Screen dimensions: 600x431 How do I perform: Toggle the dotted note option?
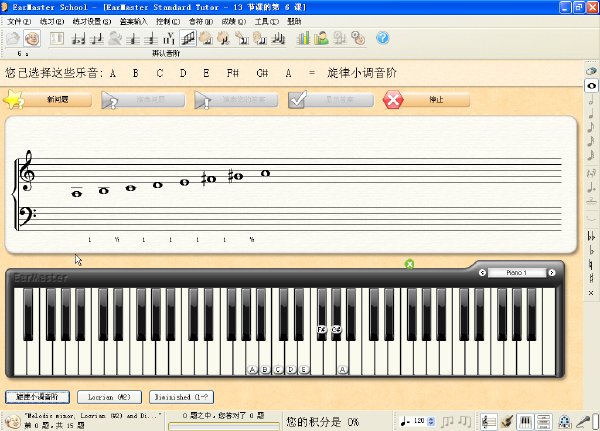(591, 188)
